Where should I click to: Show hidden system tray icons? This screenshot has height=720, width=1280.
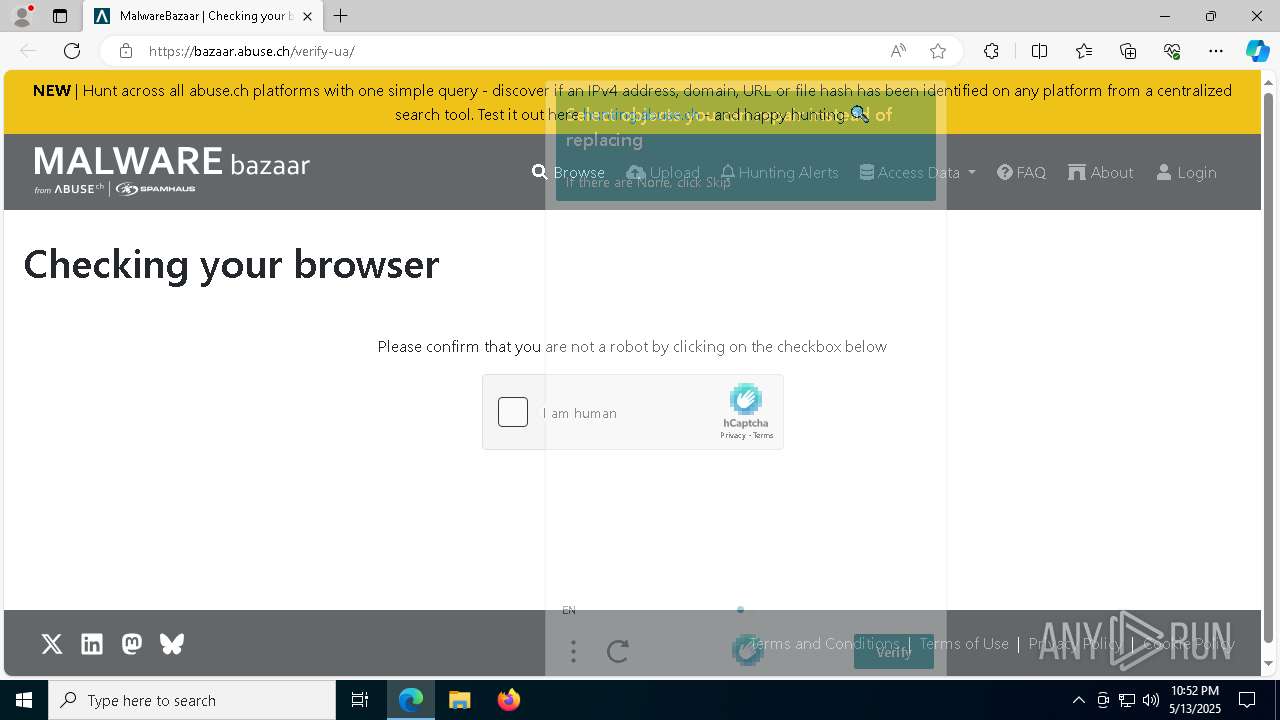[x=1078, y=700]
